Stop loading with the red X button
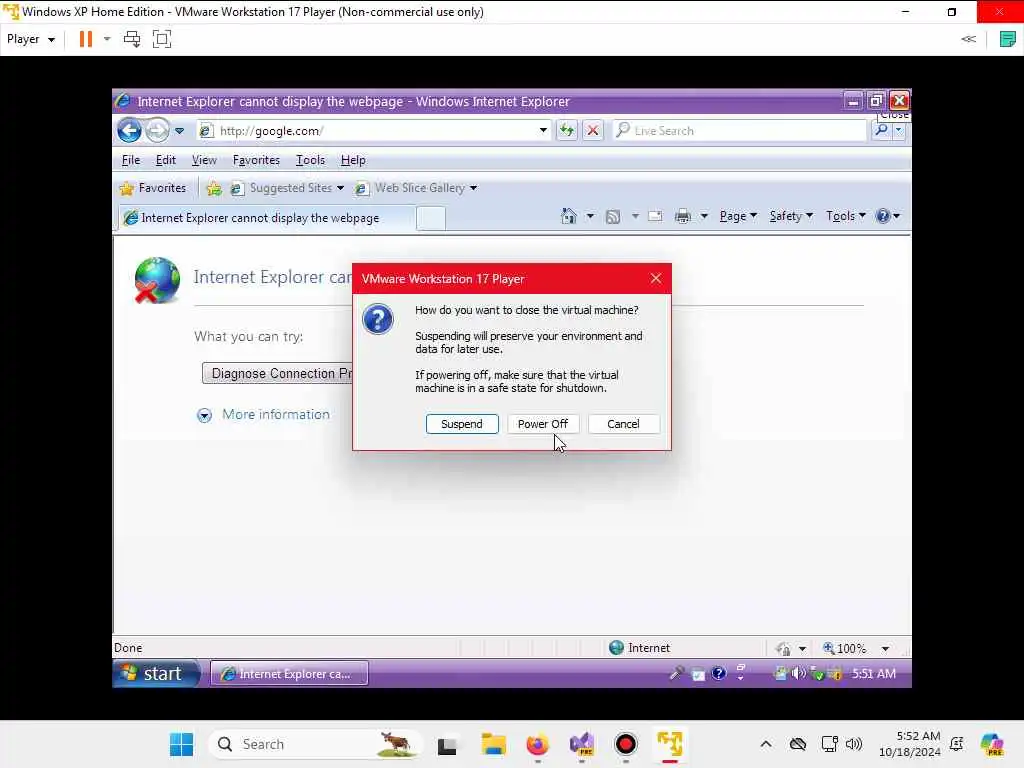The image size is (1024, 768). (x=592, y=131)
